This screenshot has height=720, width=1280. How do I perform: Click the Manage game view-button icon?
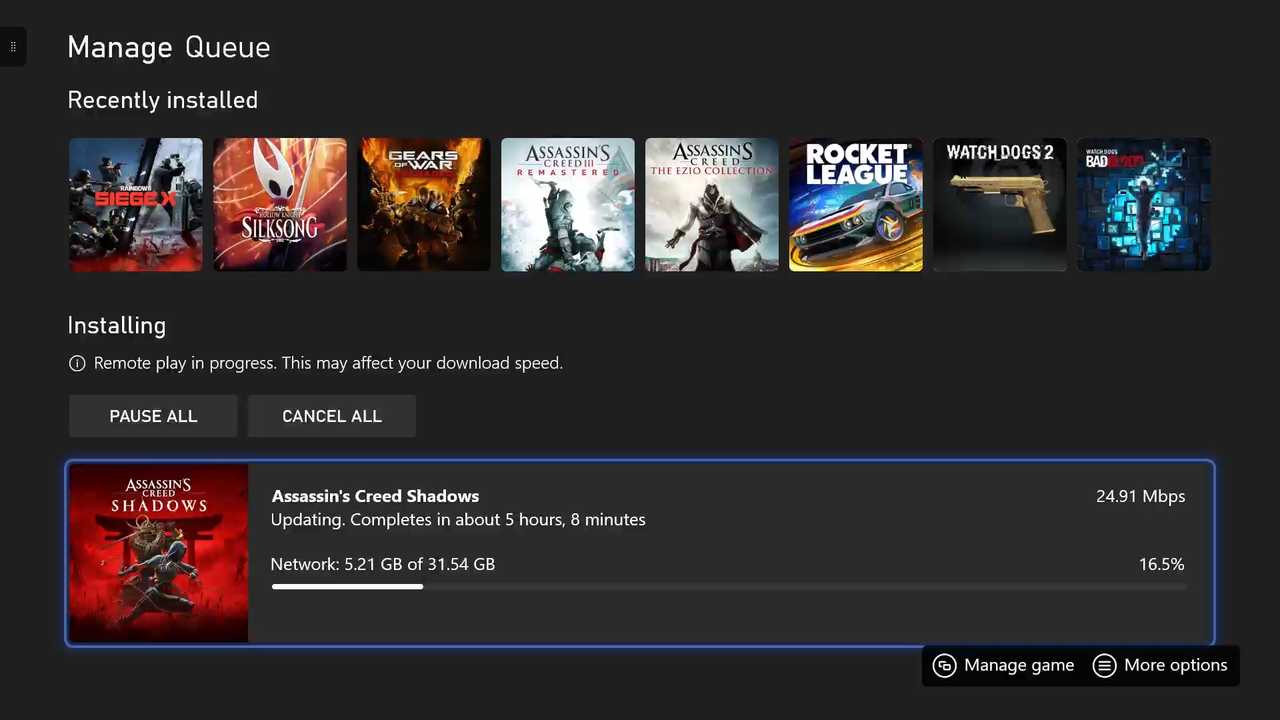point(944,666)
